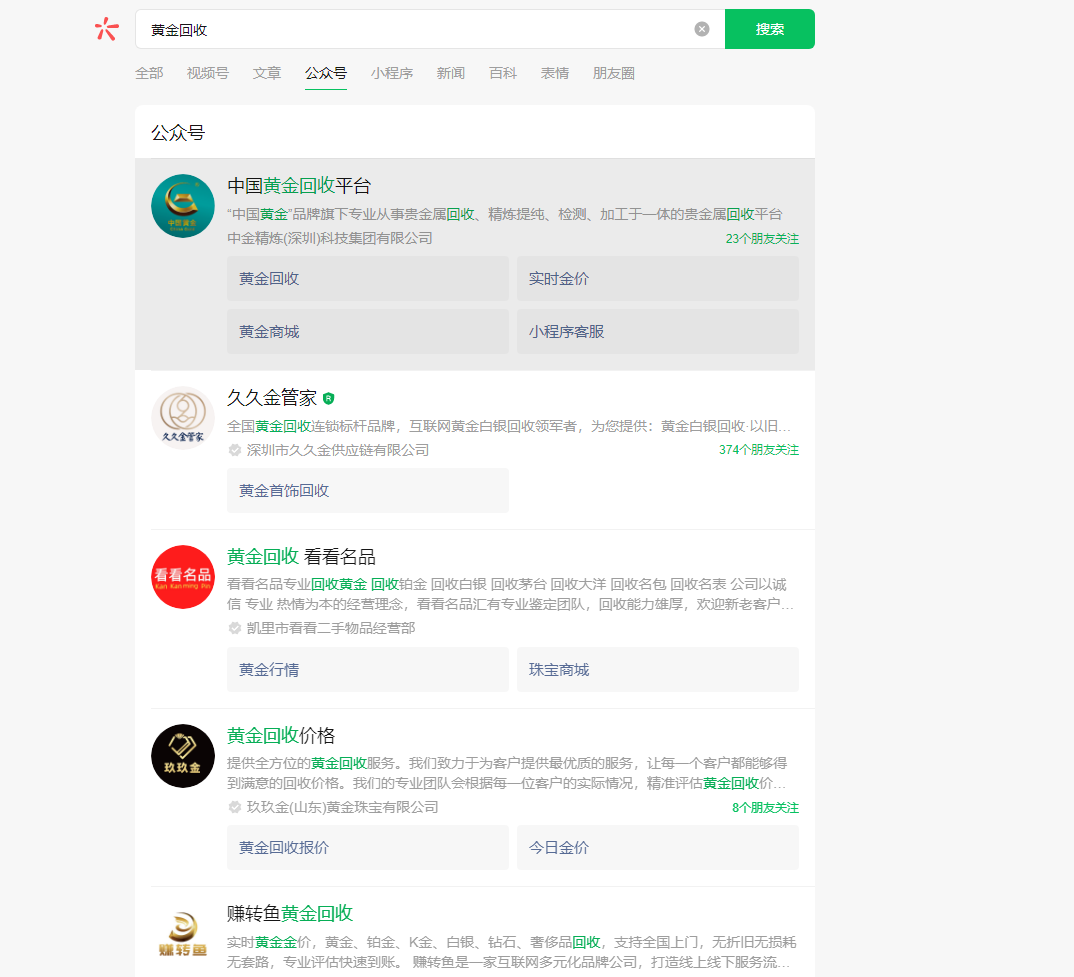Viewport: 1074px width, 977px height.
Task: Click the 中金精炼(深圳)科技集团有限公司 company name
Action: (329, 238)
